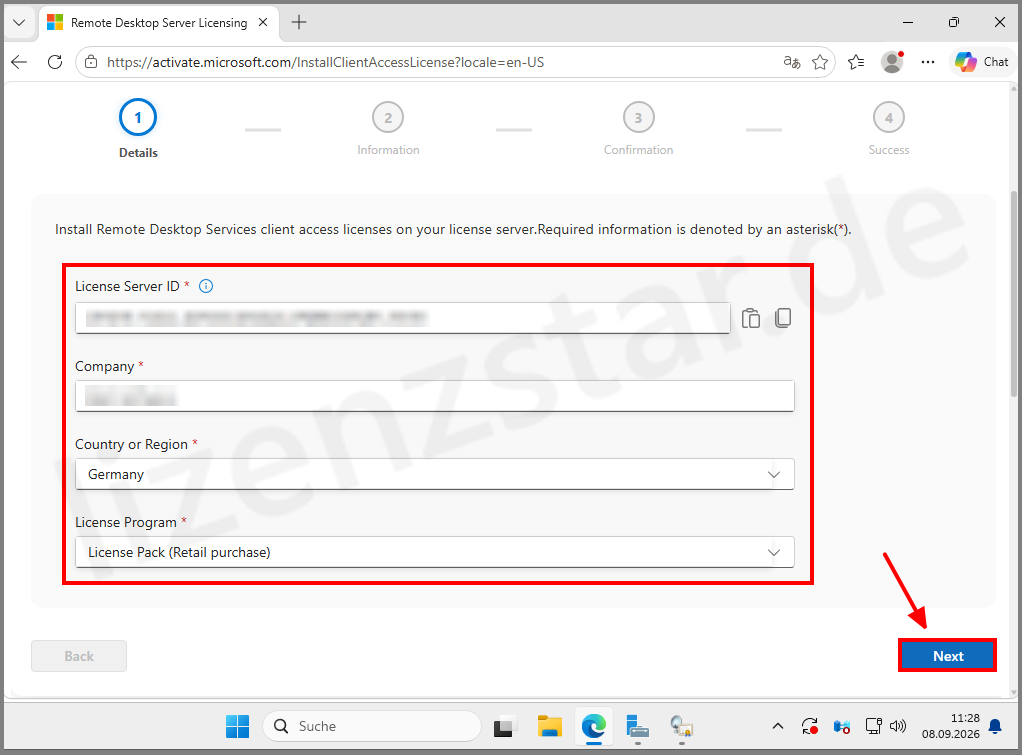Image resolution: width=1022 pixels, height=756 pixels.
Task: Open the volume speaker tray icon
Action: click(898, 726)
